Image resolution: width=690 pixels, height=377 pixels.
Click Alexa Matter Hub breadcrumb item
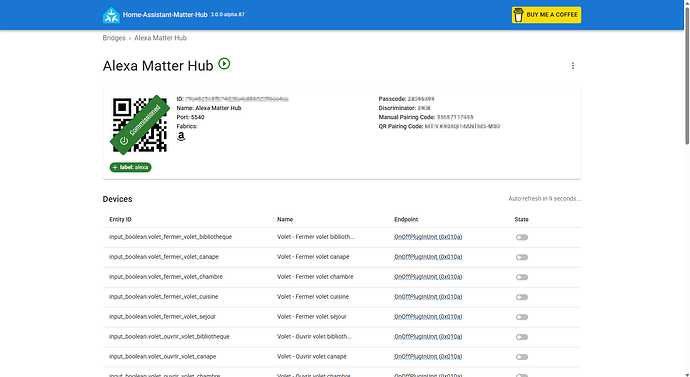pyautogui.click(x=160, y=38)
